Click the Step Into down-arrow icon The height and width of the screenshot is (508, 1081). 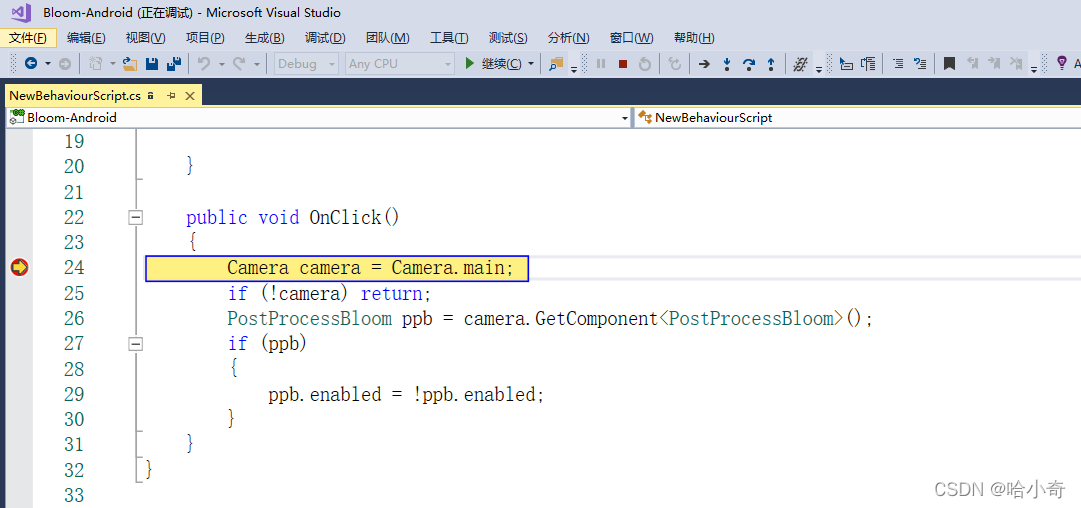(727, 63)
